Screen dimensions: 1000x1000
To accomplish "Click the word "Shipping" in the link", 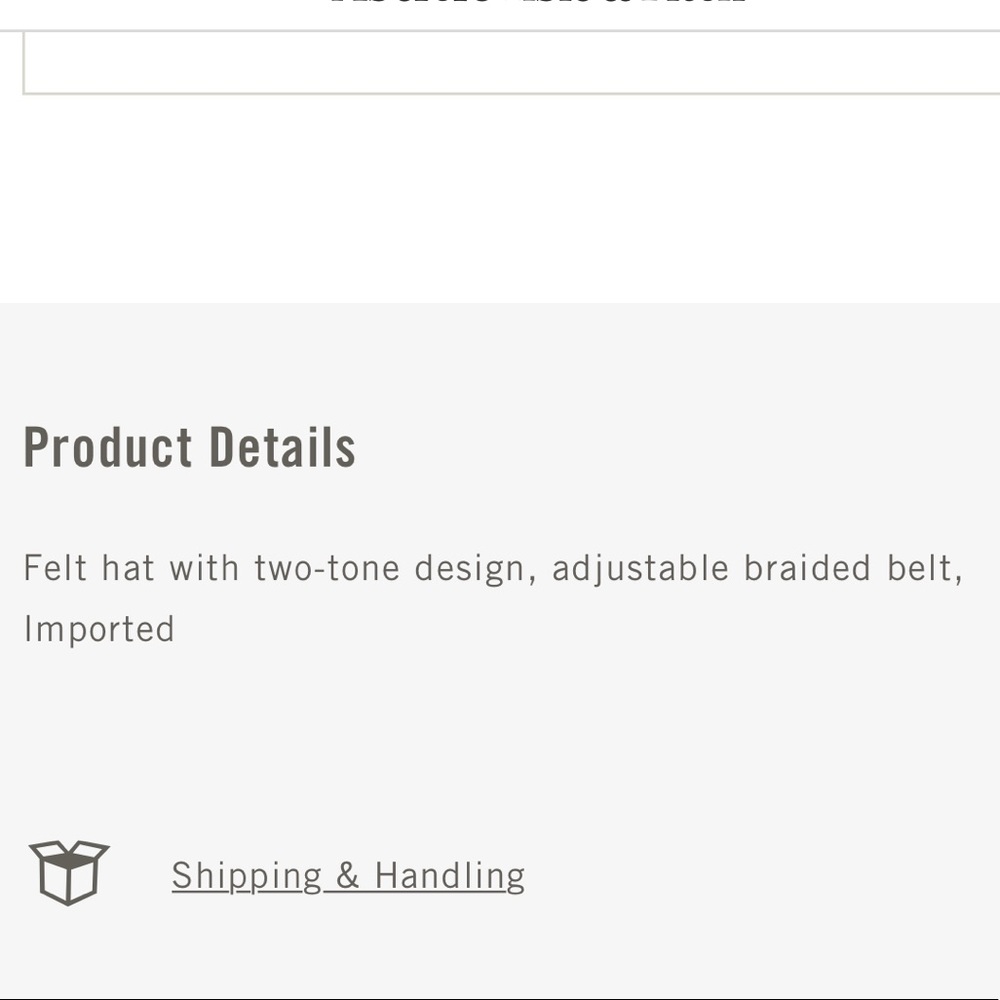I will [x=247, y=876].
